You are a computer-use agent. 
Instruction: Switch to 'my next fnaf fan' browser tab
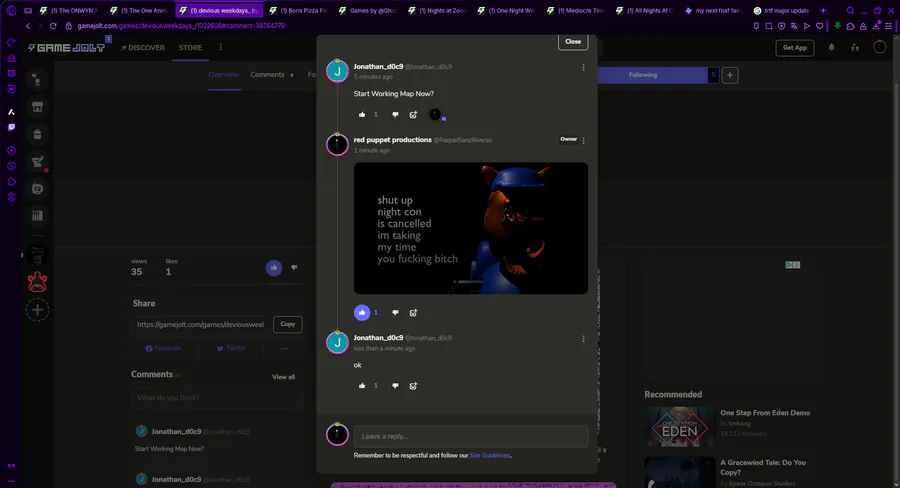pos(715,10)
